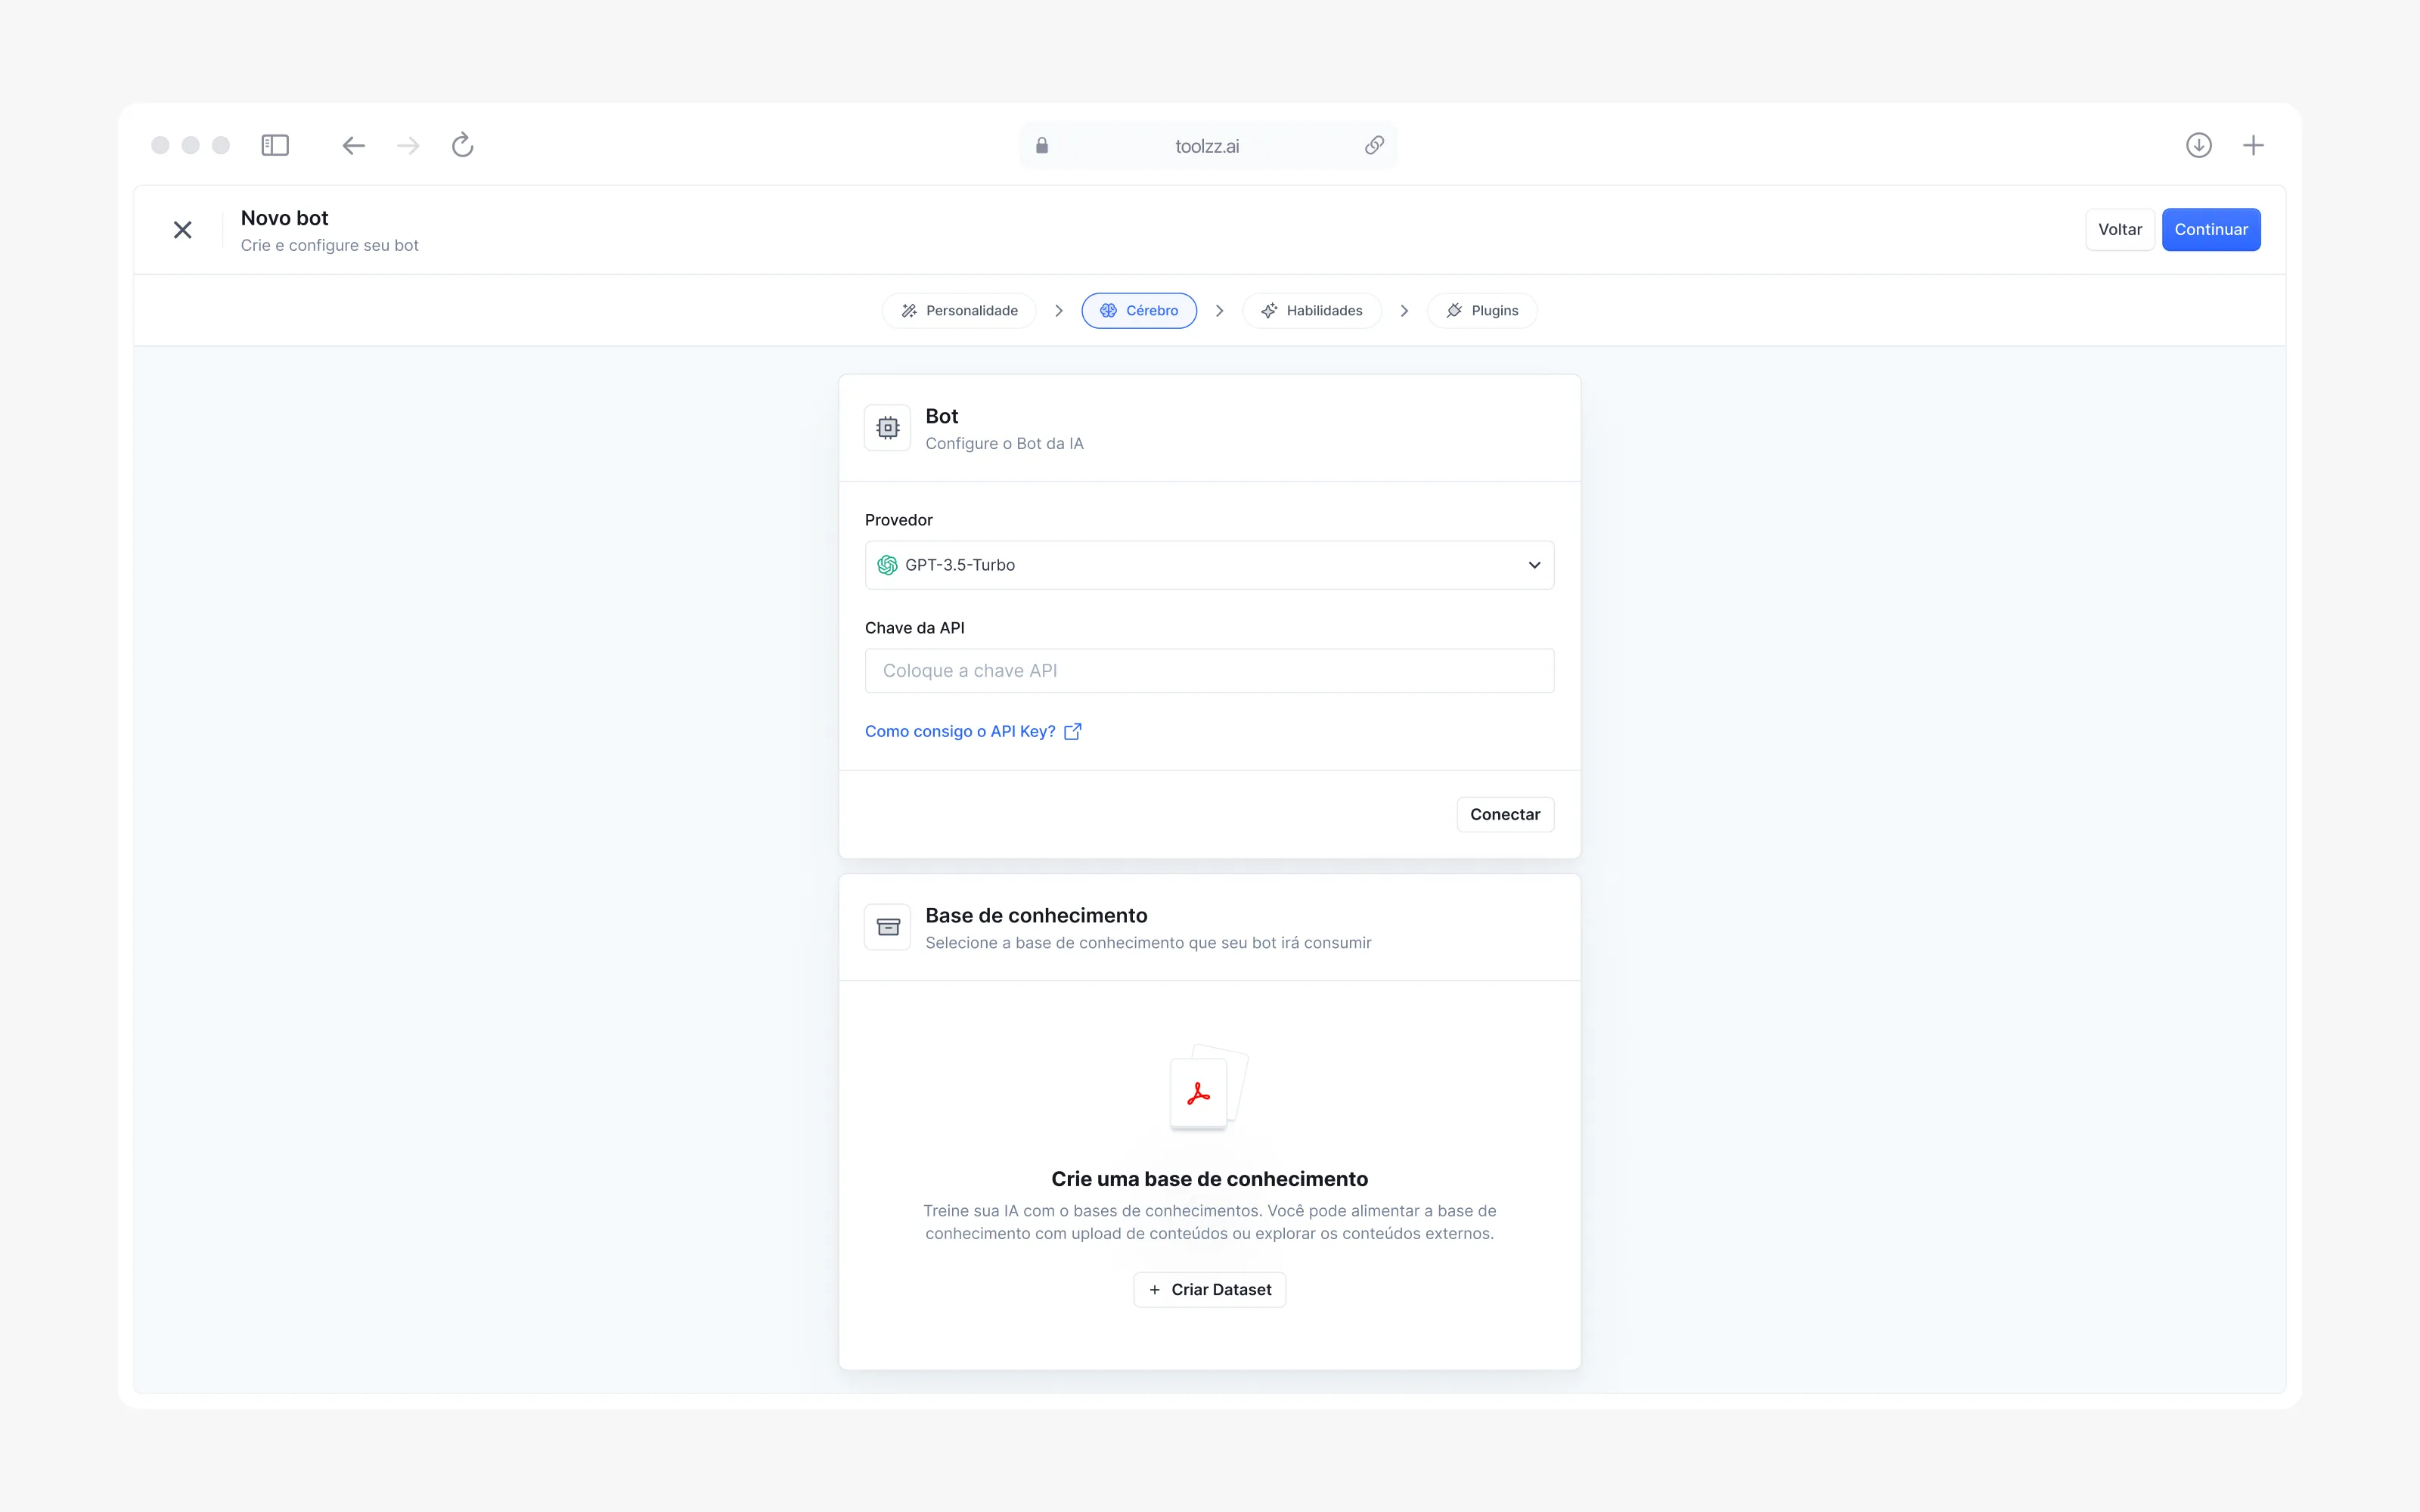Click chevron after Personalidade step
Screen dimensions: 2420x1512
pos(1058,311)
